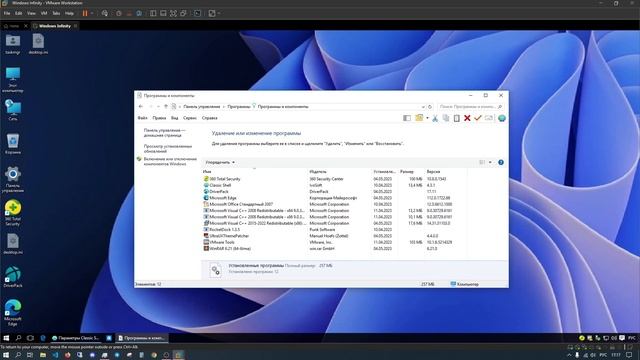Click Send Ctrl+Alt+Del icon in VMware toolbar
Screen dimensions: 640x360
tap(105, 13)
